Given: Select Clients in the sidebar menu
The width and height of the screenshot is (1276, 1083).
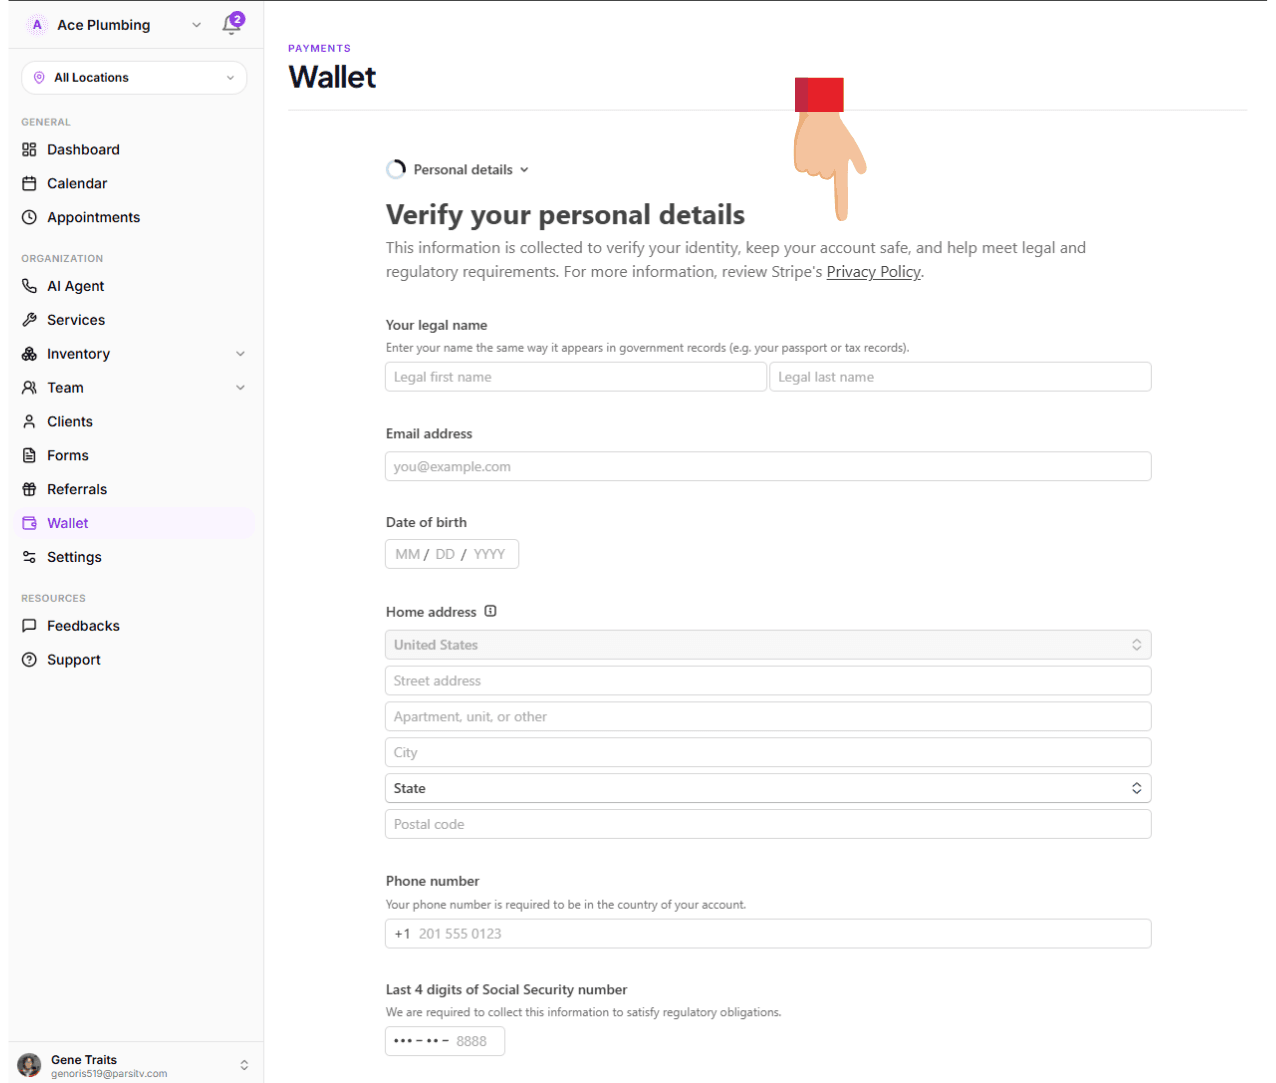Looking at the screenshot, I should [68, 421].
